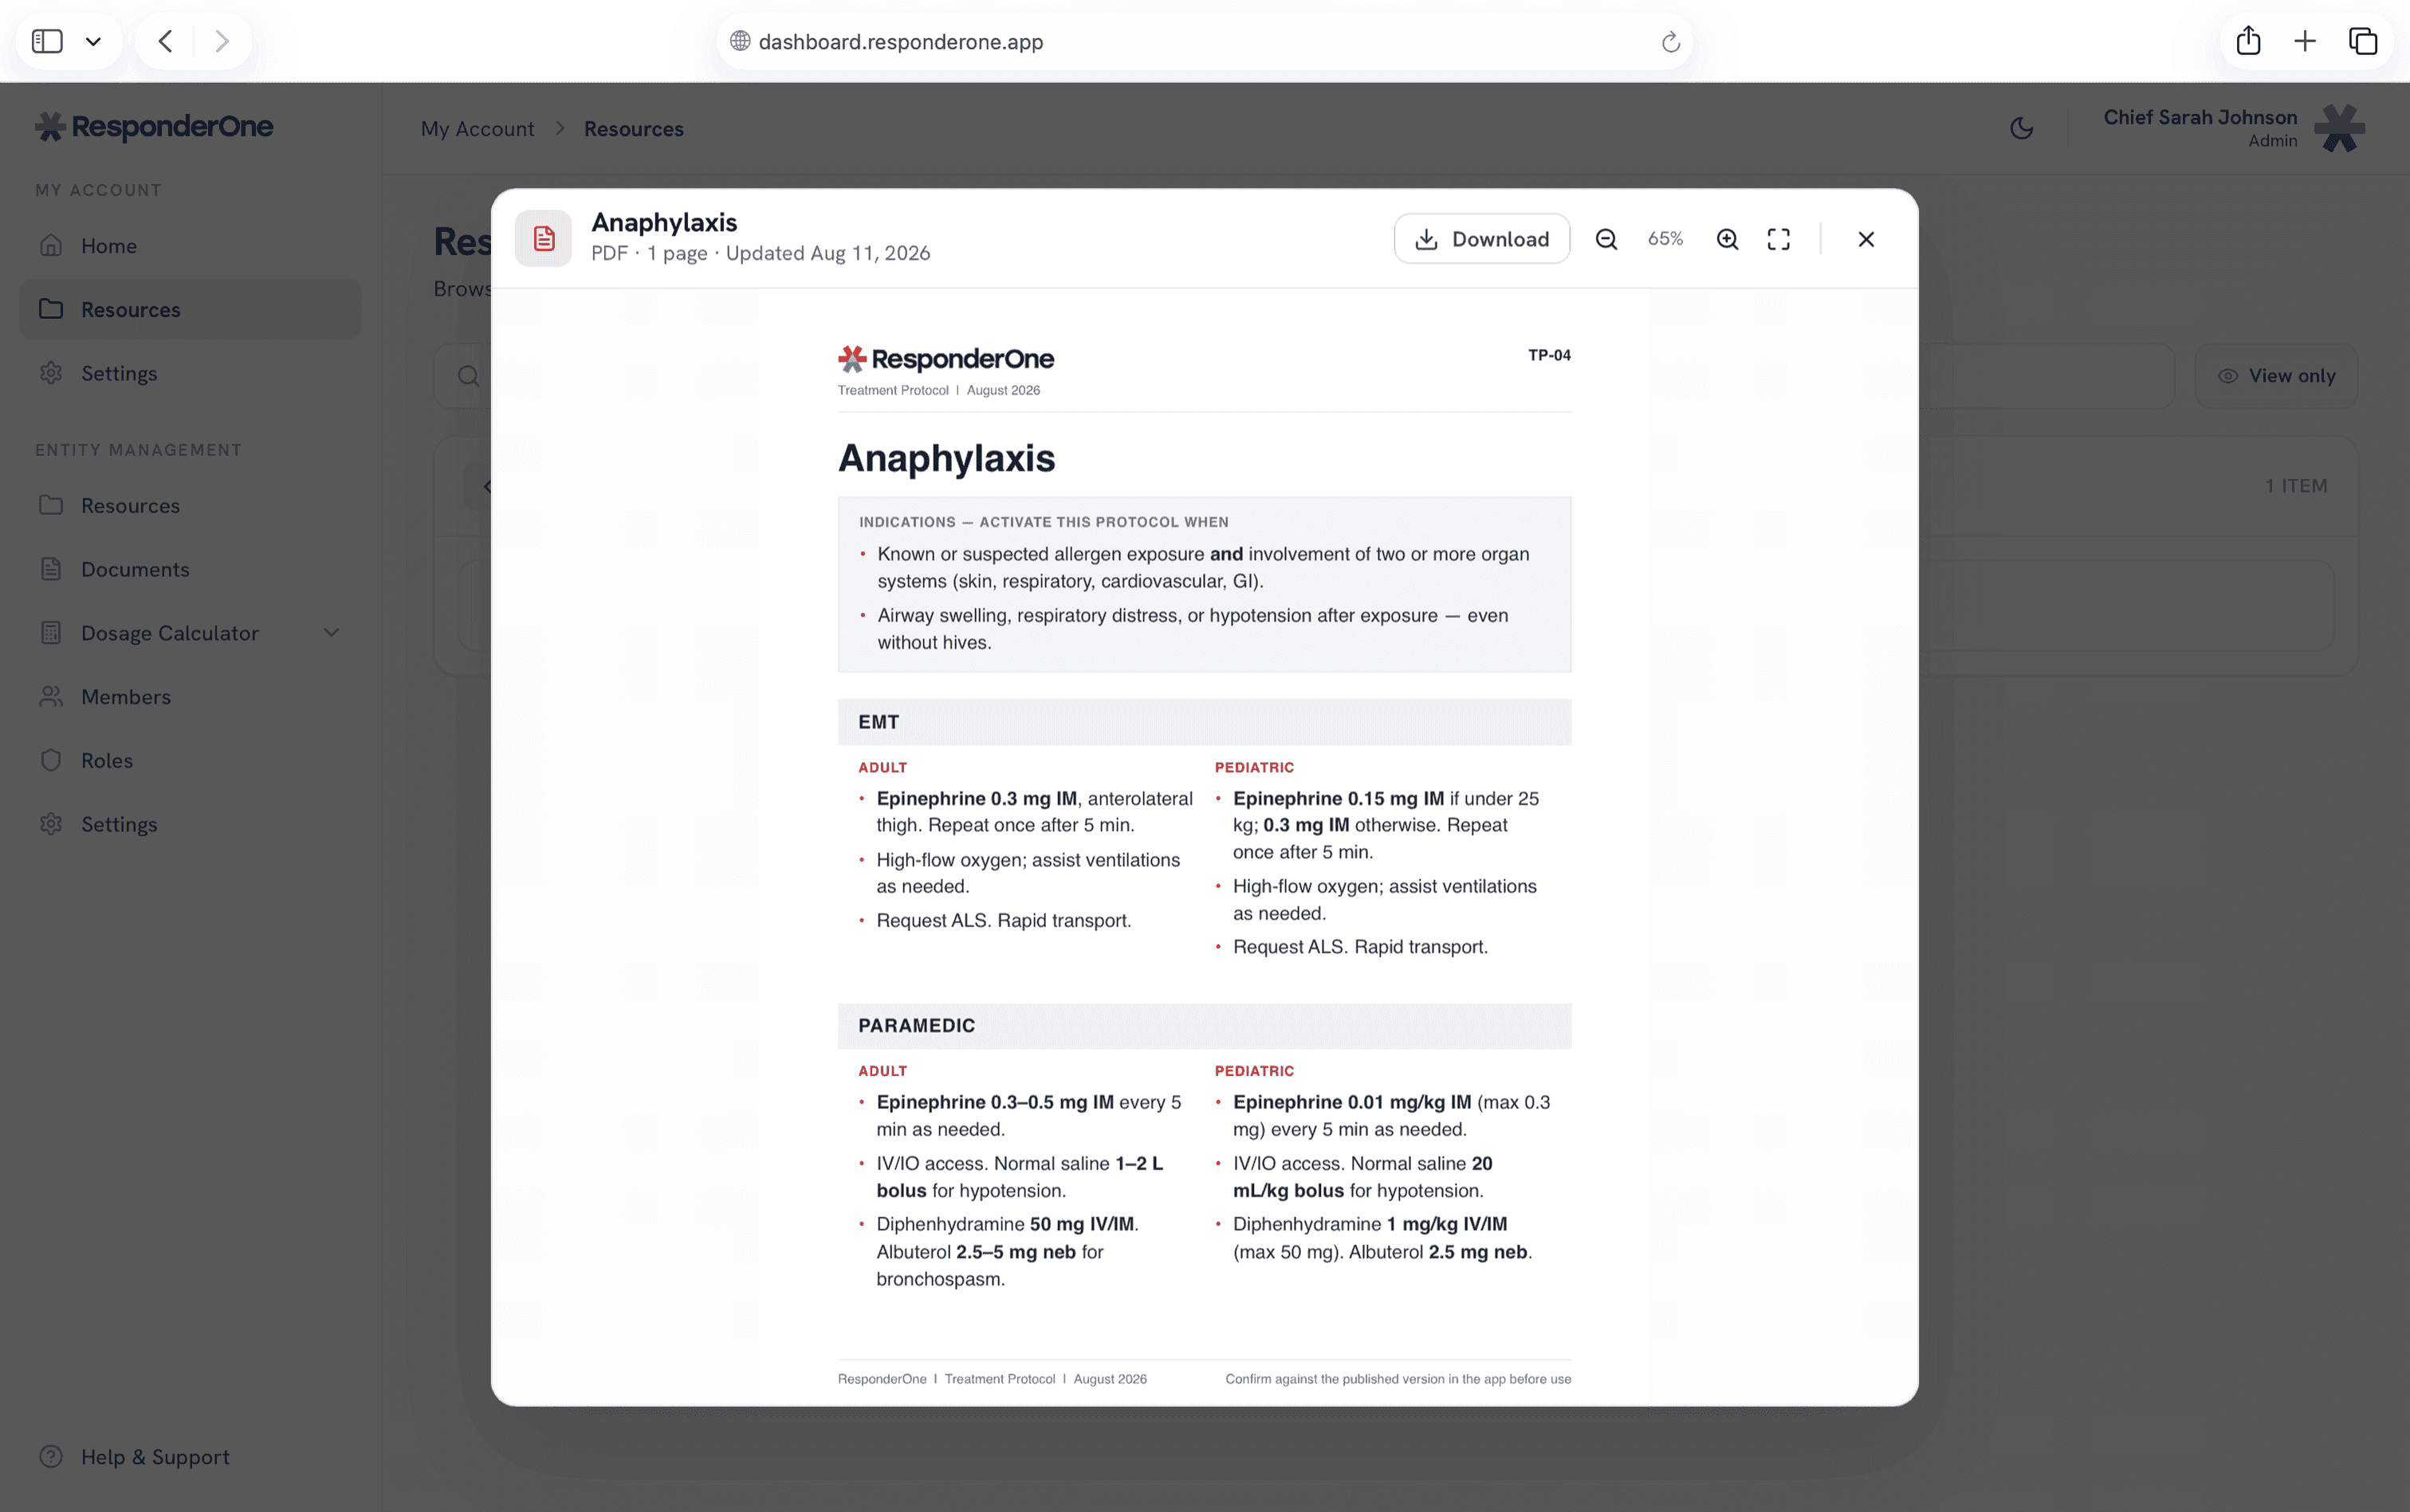Click the search icon behind the dialog
This screenshot has width=2410, height=1512.
[x=468, y=376]
